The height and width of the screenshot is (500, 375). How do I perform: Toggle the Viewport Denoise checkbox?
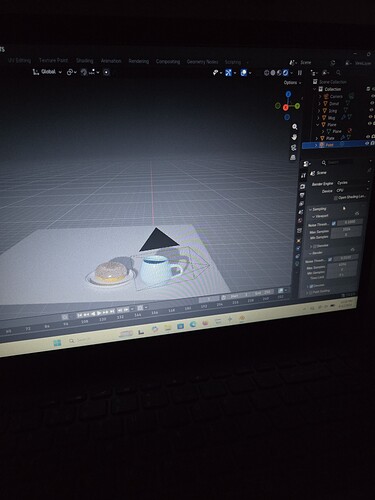click(x=315, y=246)
